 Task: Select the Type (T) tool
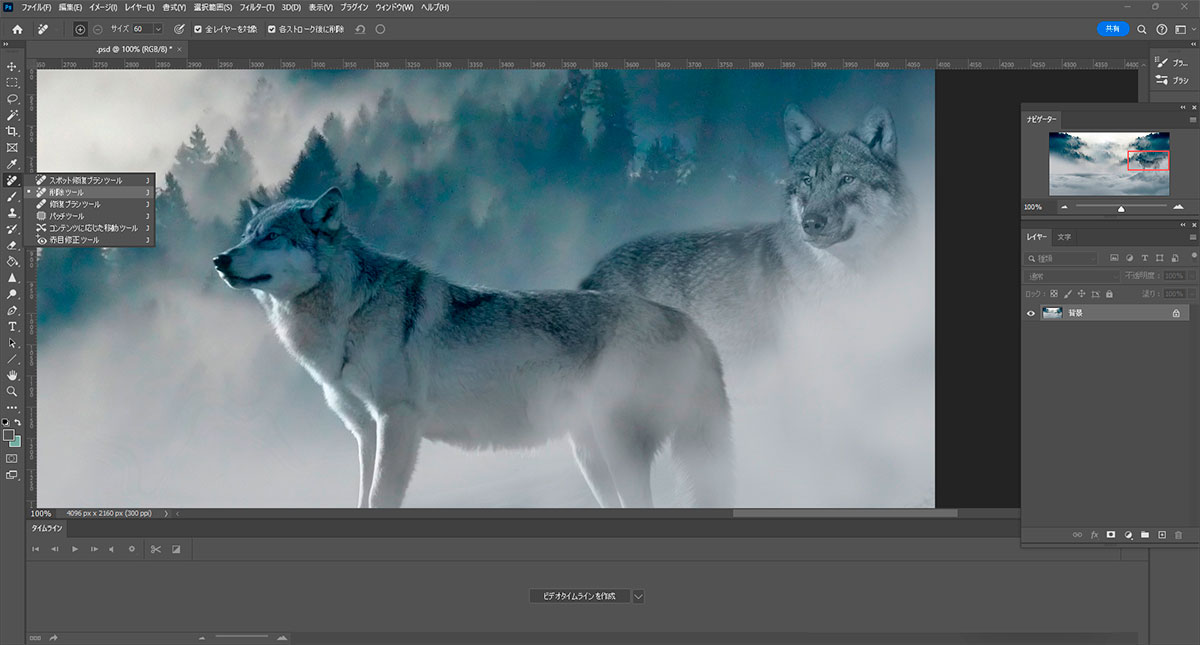coord(12,327)
